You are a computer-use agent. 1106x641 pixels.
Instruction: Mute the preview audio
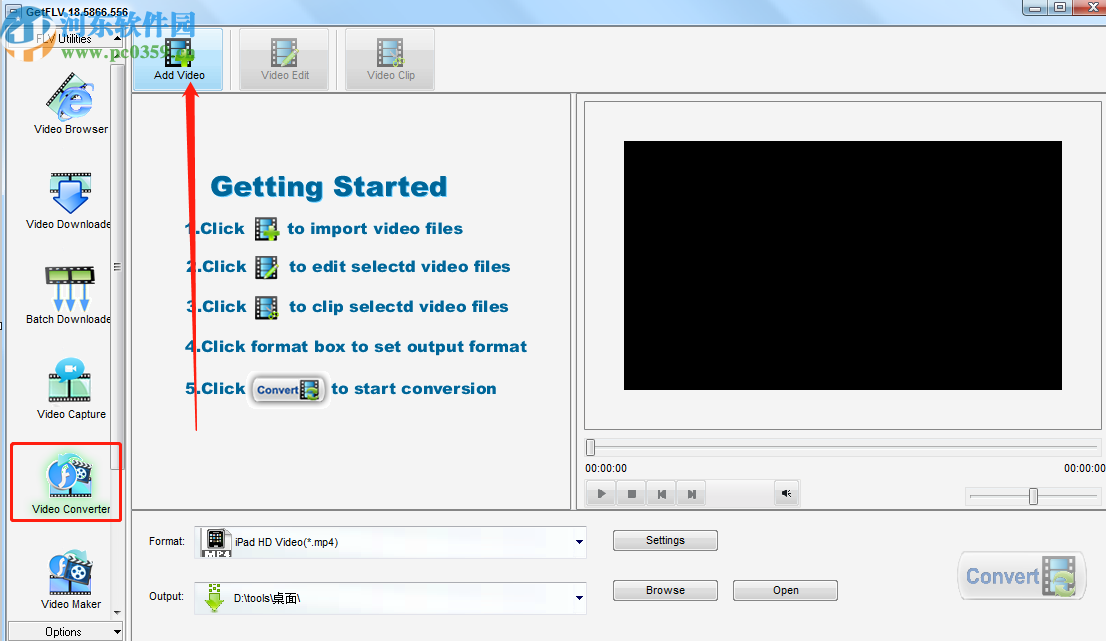(786, 494)
